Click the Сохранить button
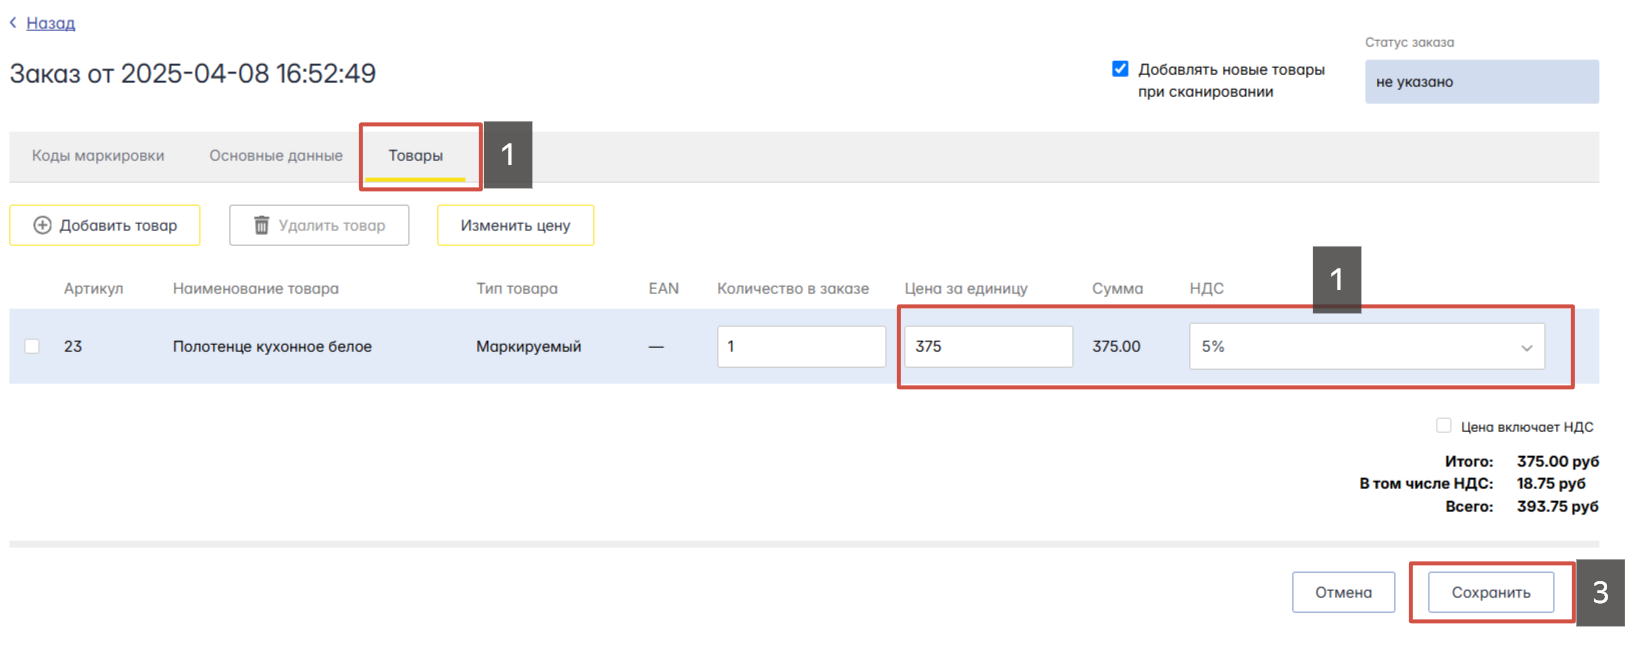The height and width of the screenshot is (669, 1631). tap(1491, 592)
